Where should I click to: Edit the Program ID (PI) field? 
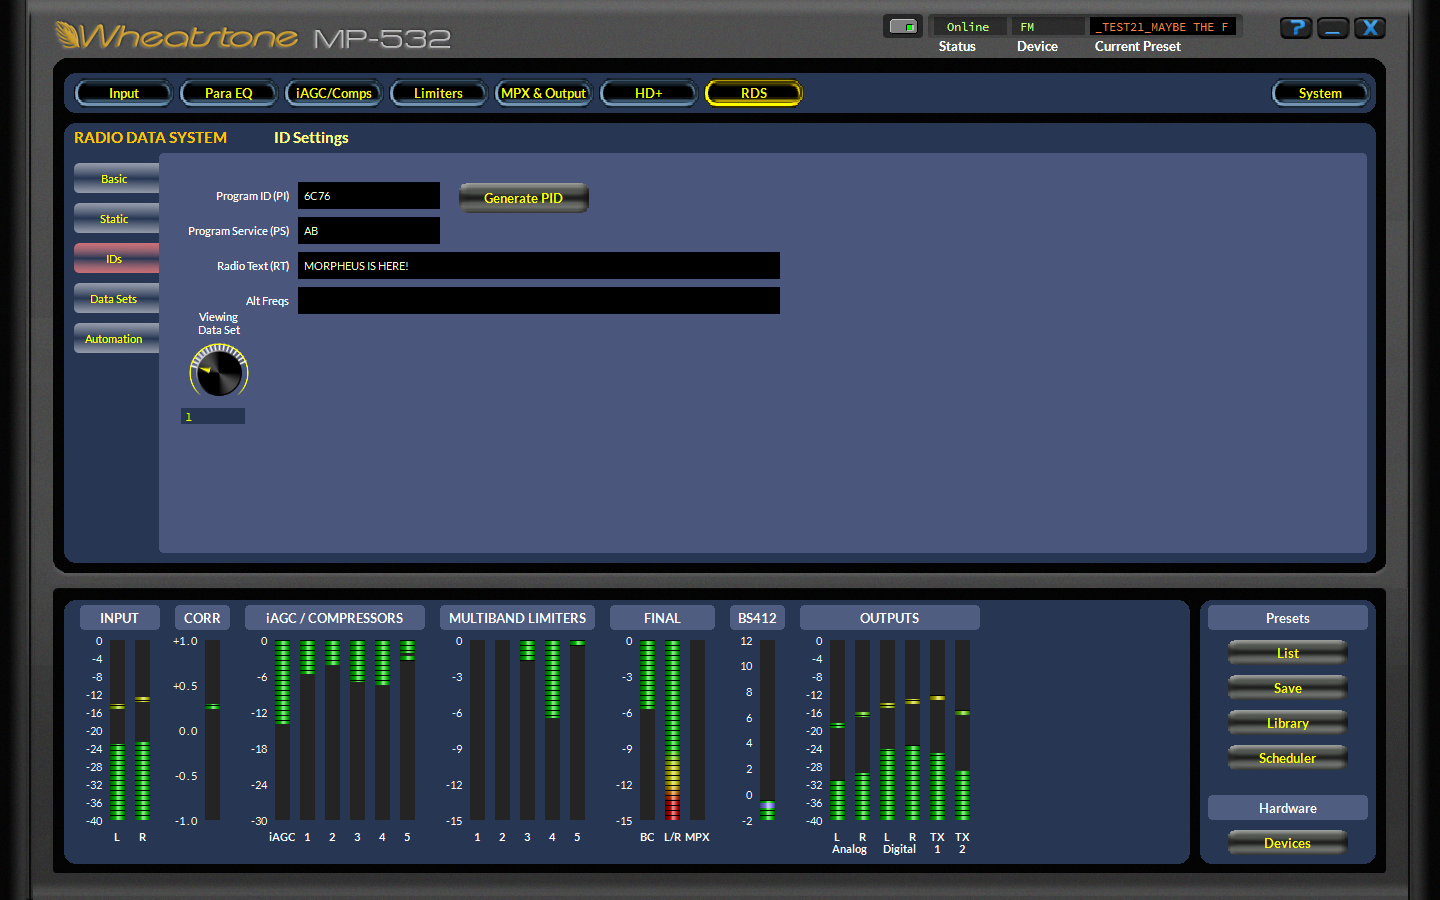point(369,196)
